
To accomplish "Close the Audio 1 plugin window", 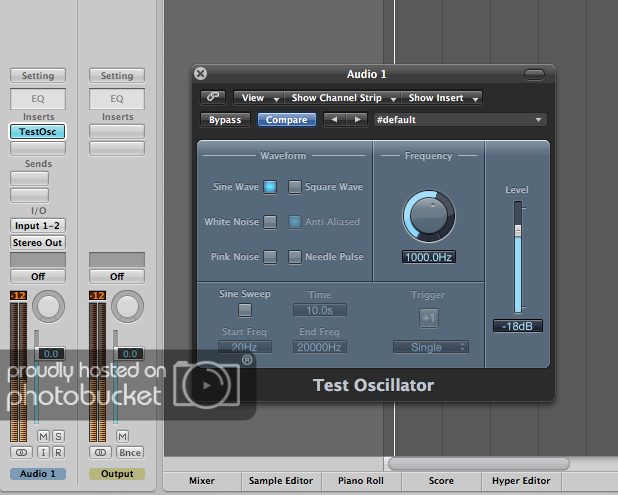I will point(201,73).
